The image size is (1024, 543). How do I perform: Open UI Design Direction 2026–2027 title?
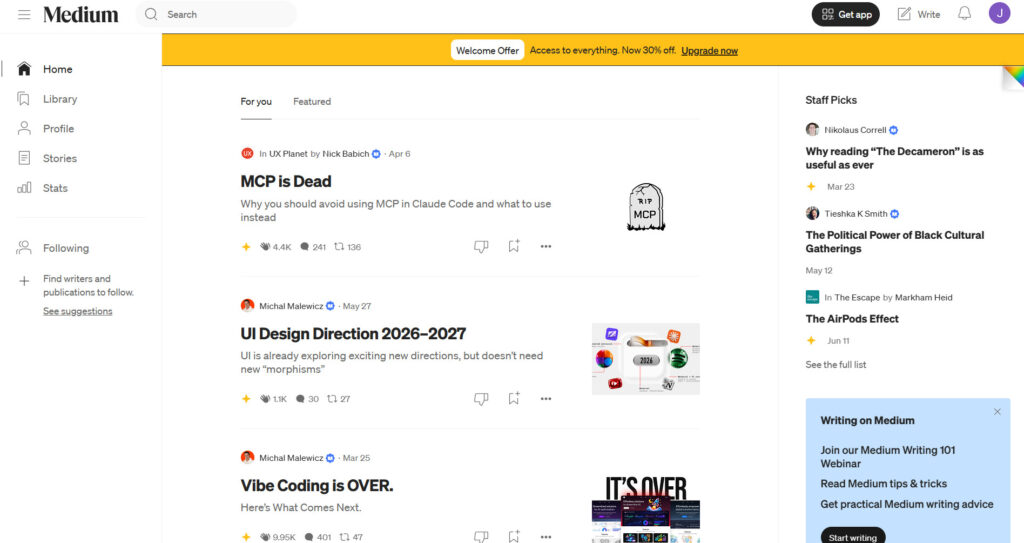[x=353, y=334]
